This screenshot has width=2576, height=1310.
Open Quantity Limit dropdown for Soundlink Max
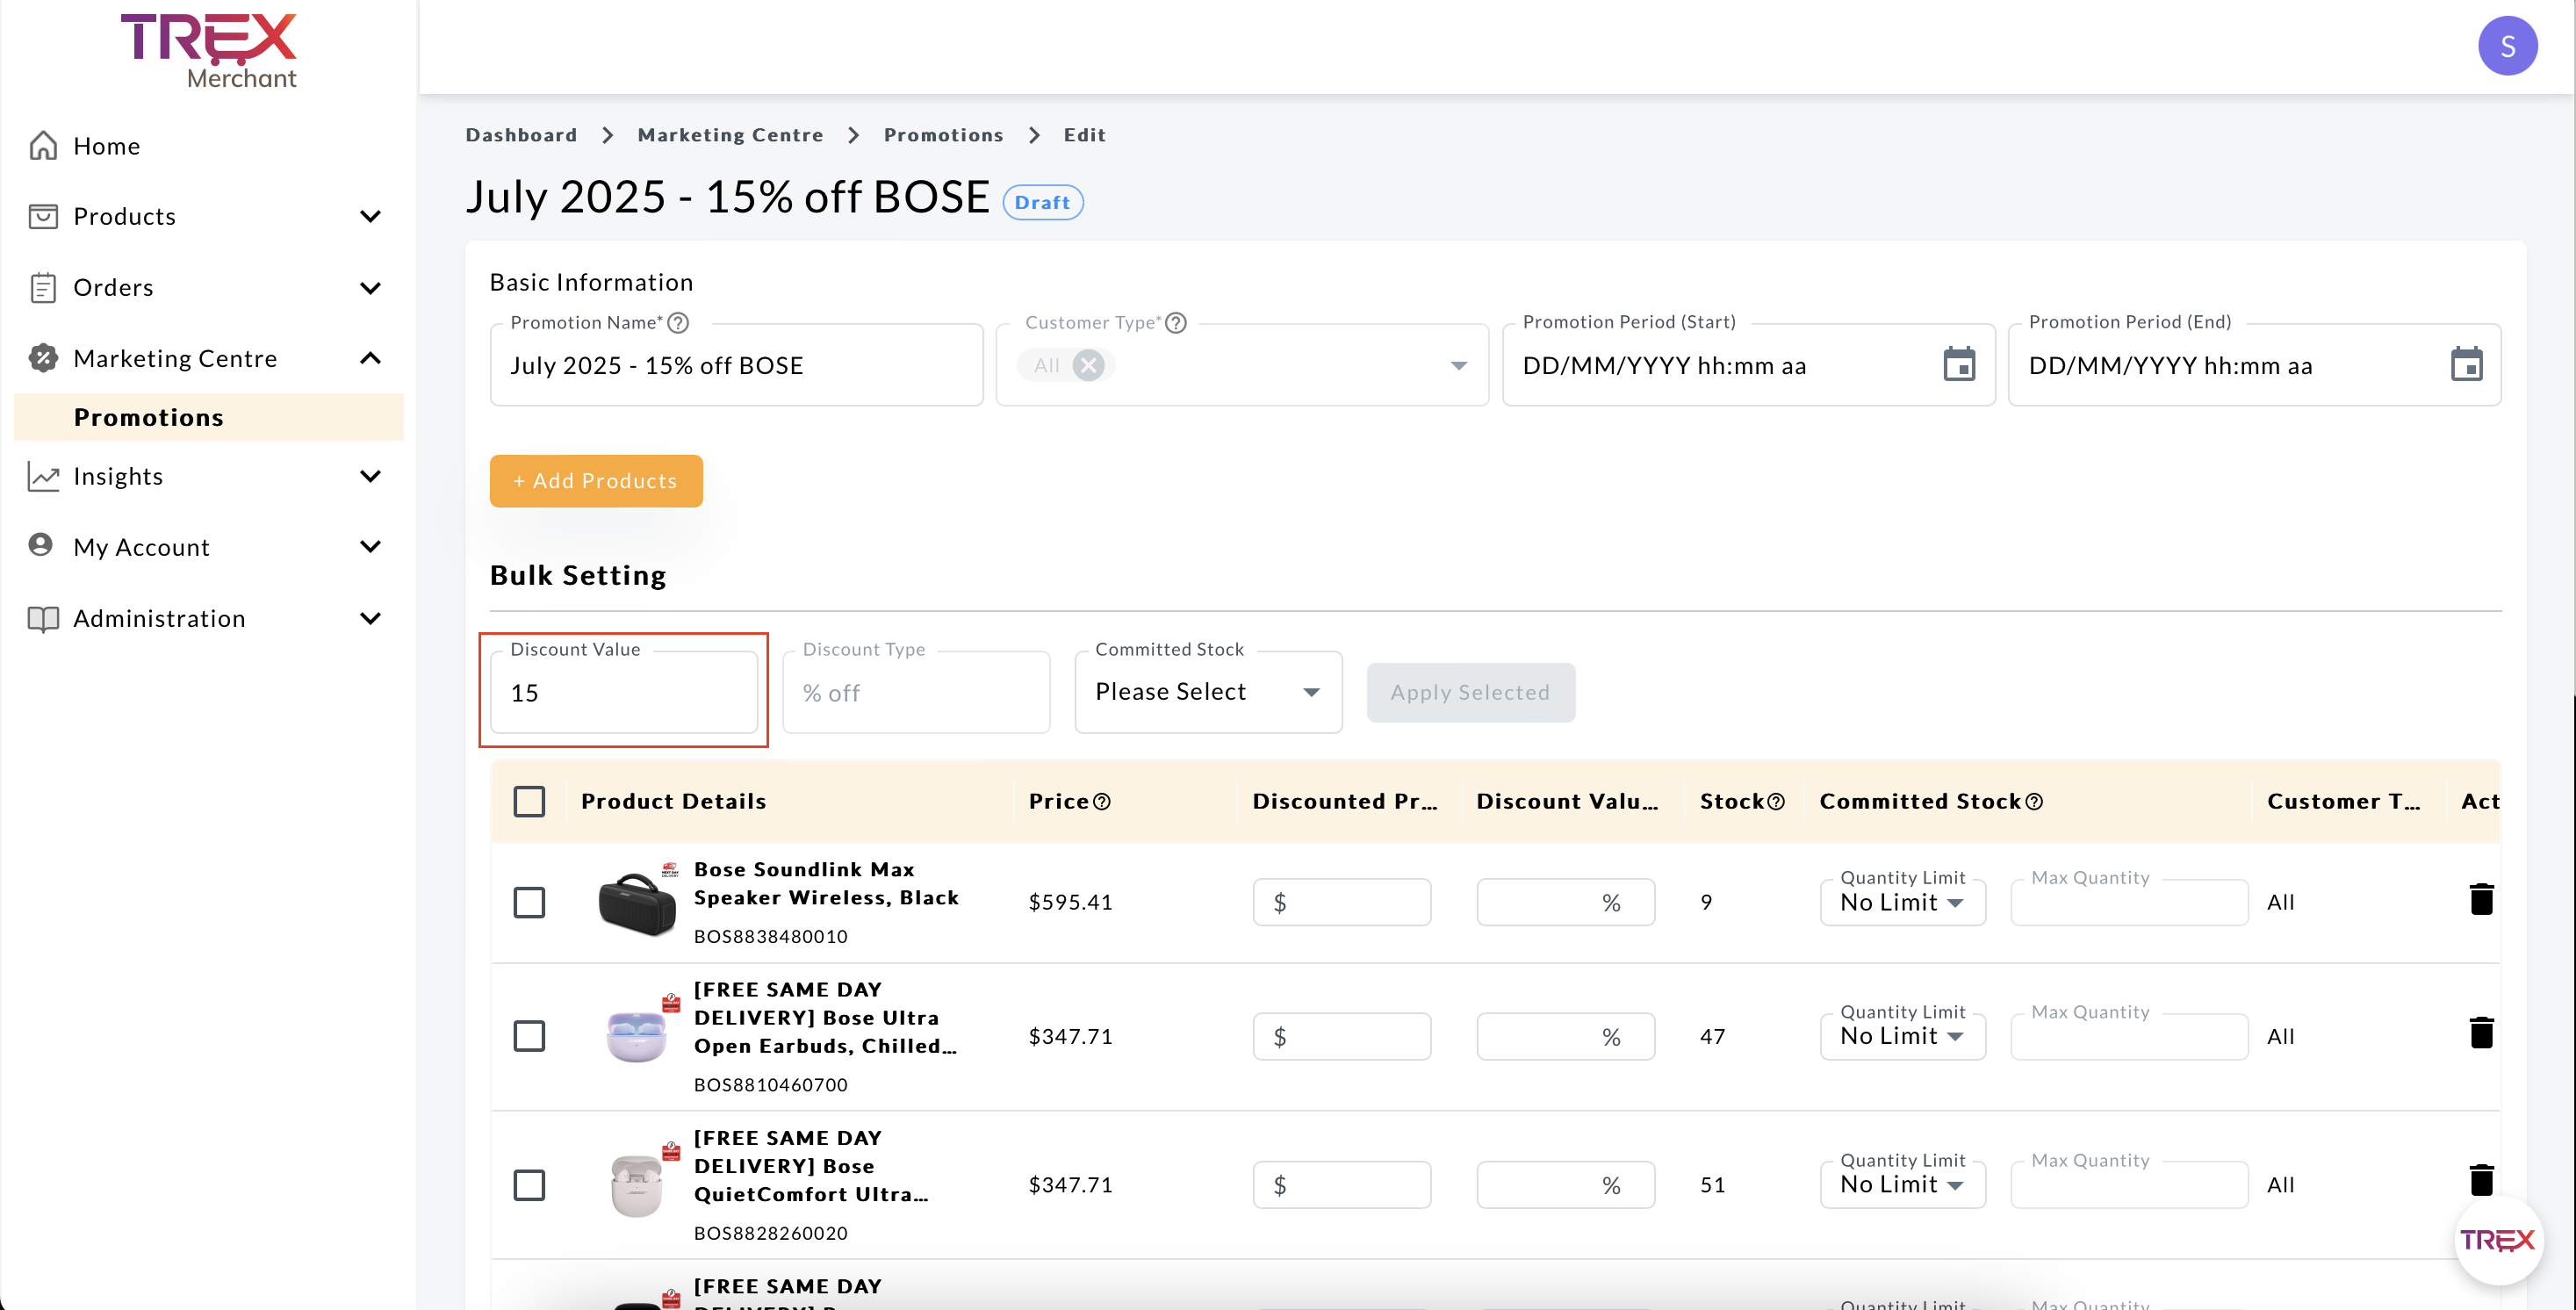tap(1901, 902)
